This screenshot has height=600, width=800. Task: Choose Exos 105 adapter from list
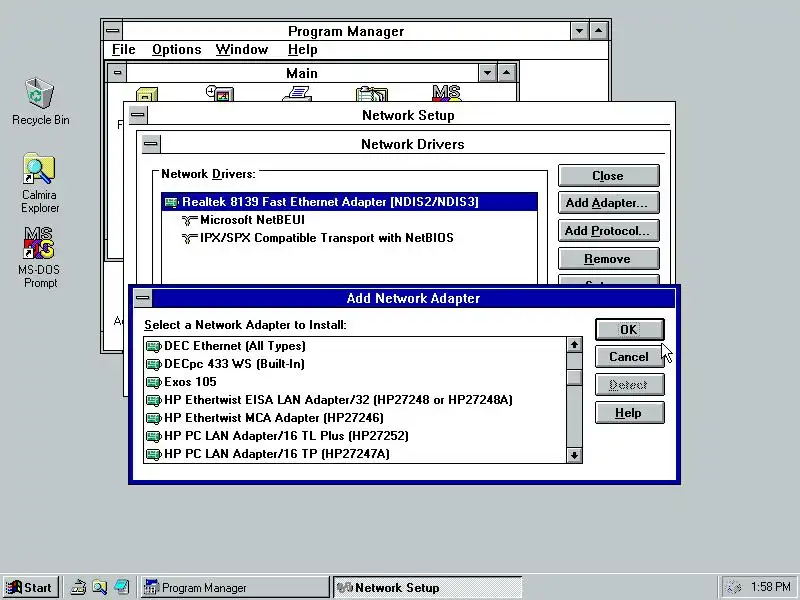355,382
